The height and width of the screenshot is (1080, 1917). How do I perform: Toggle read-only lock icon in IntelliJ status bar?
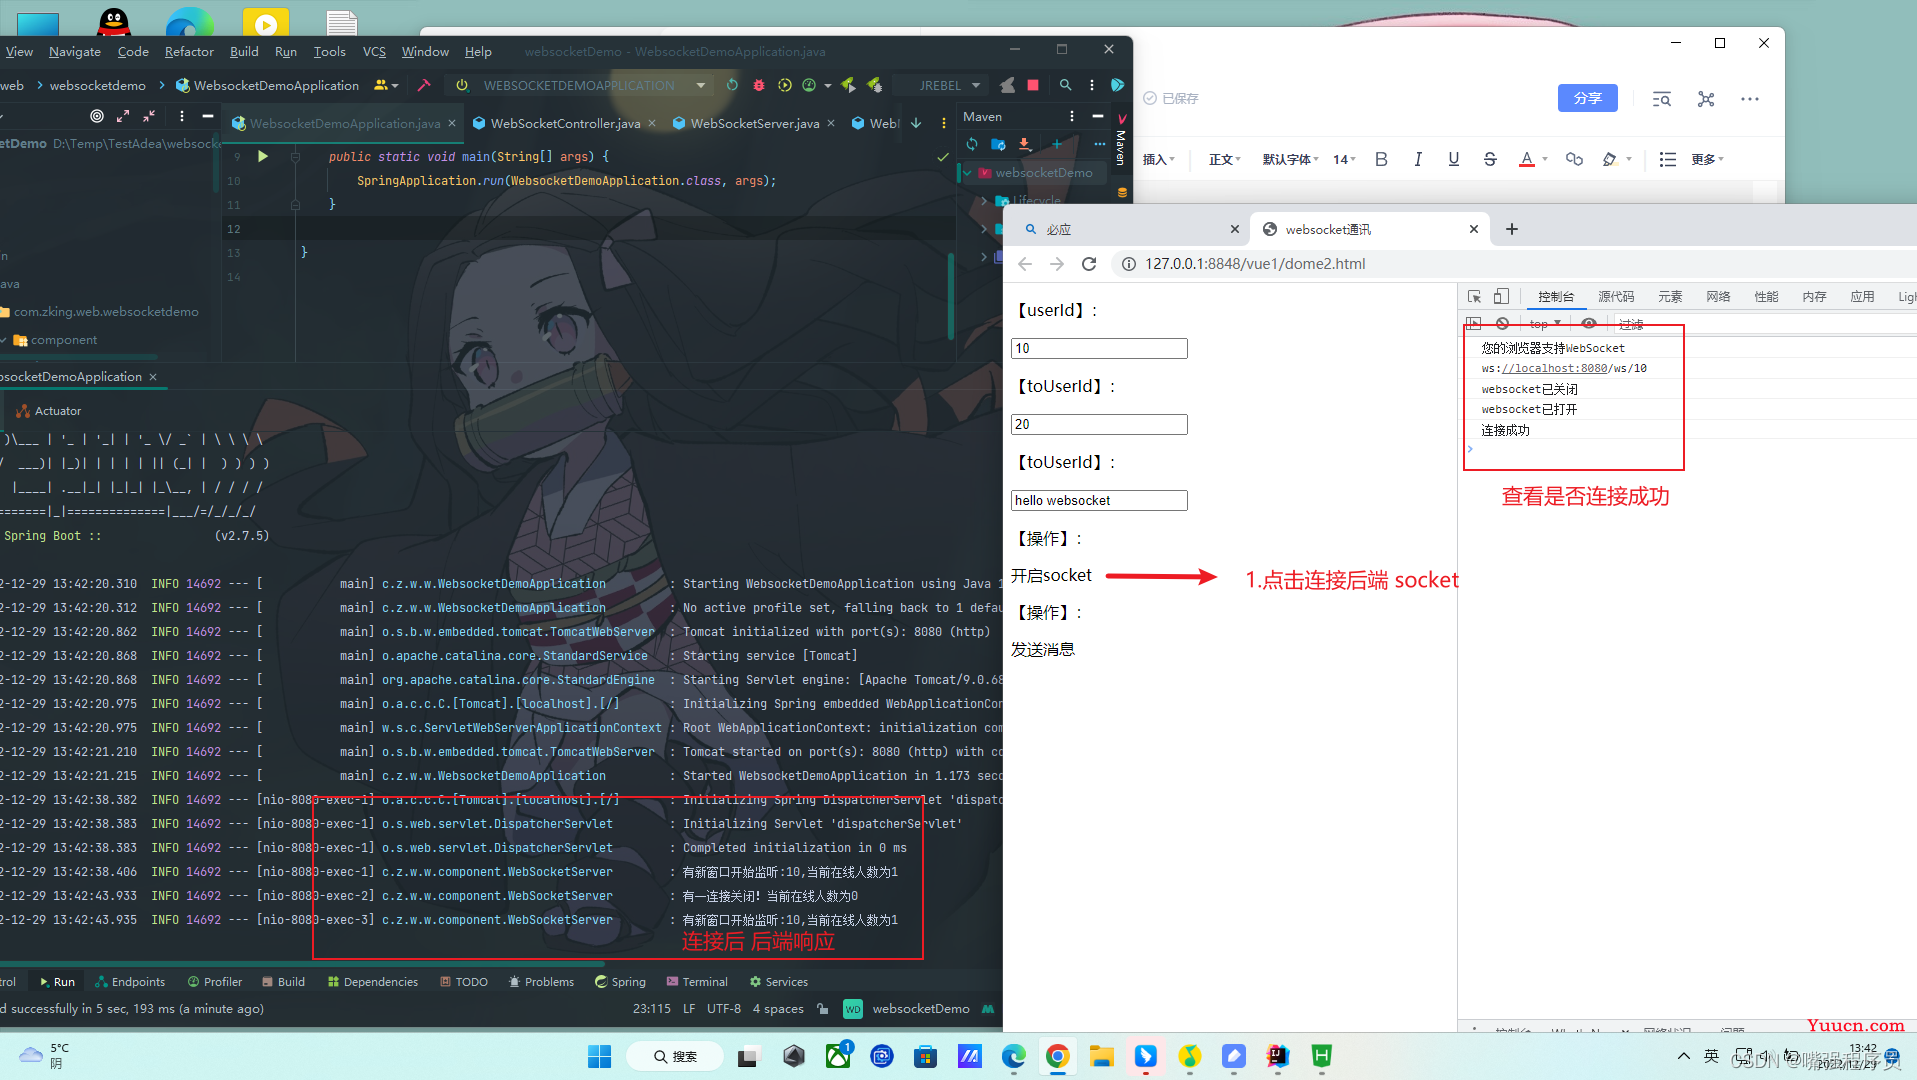(x=822, y=1009)
